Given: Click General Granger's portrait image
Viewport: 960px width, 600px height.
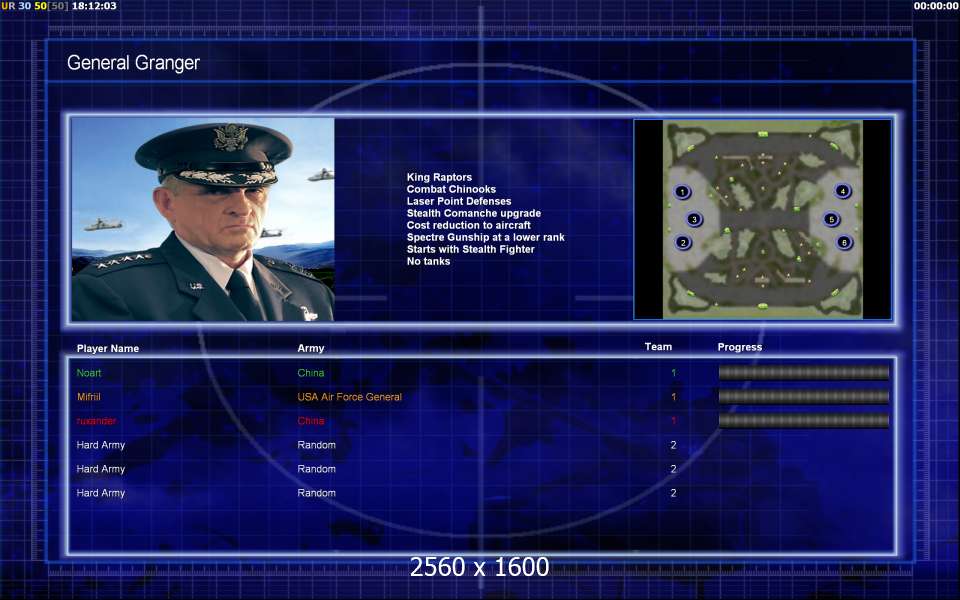Looking at the screenshot, I should (203, 219).
